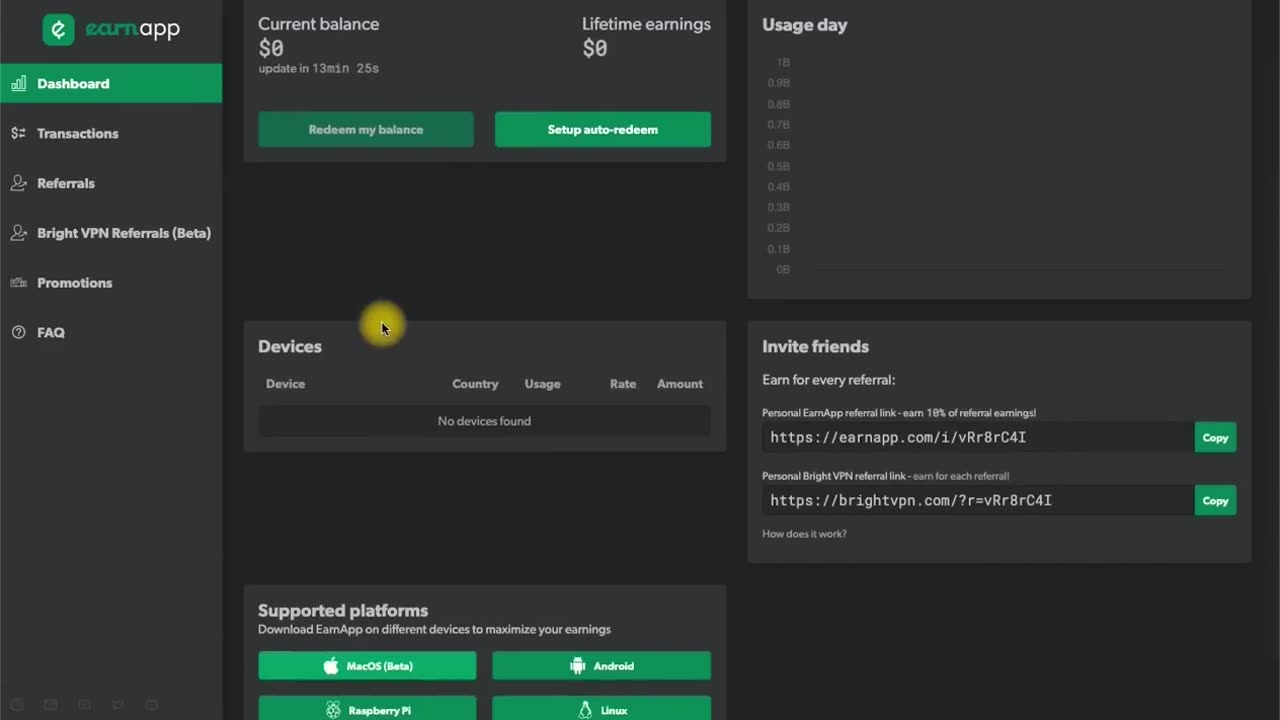Copy the EarnApp referral link

coord(1215,437)
